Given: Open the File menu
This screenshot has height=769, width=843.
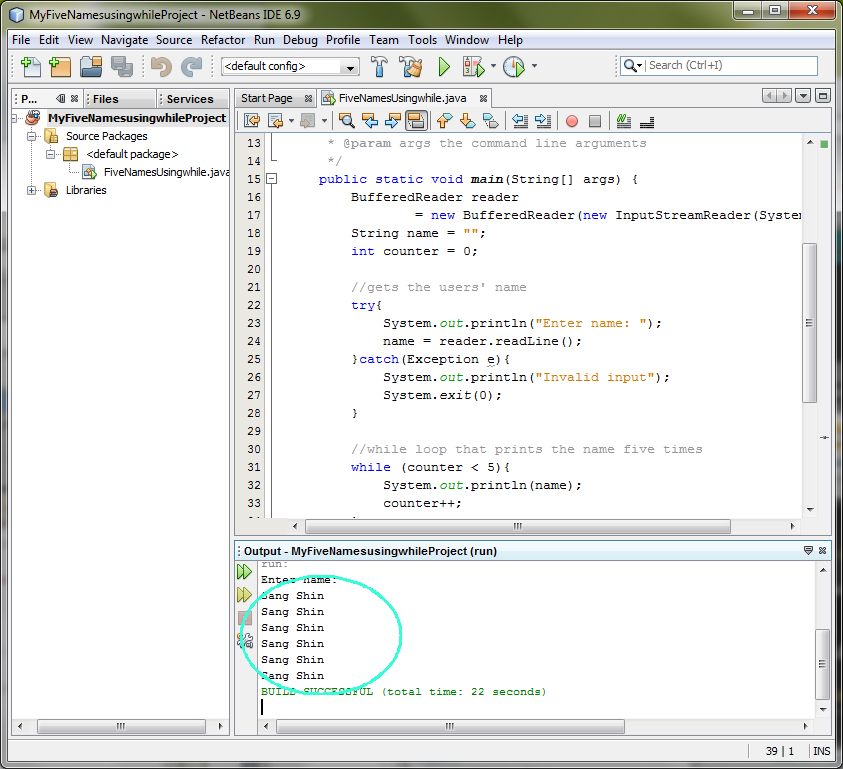Looking at the screenshot, I should click(21, 40).
